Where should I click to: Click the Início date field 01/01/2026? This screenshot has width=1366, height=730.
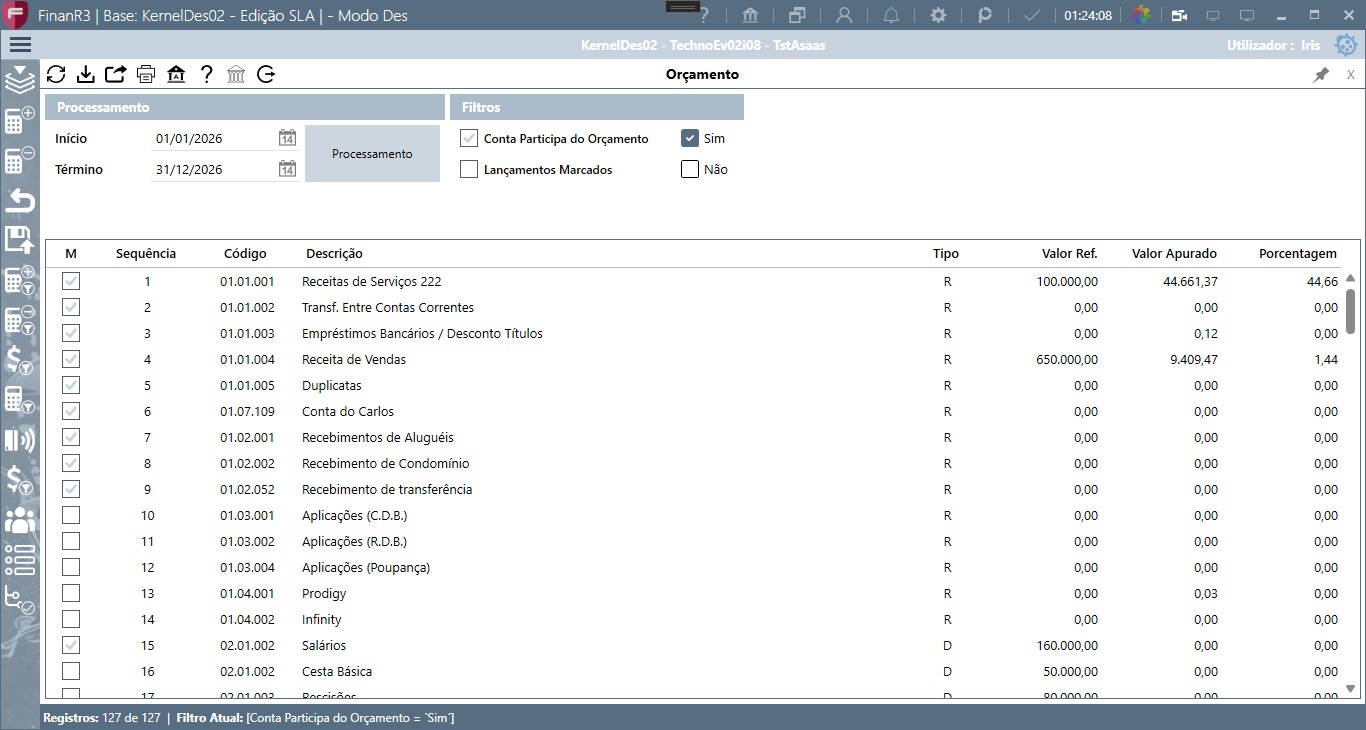pos(214,139)
